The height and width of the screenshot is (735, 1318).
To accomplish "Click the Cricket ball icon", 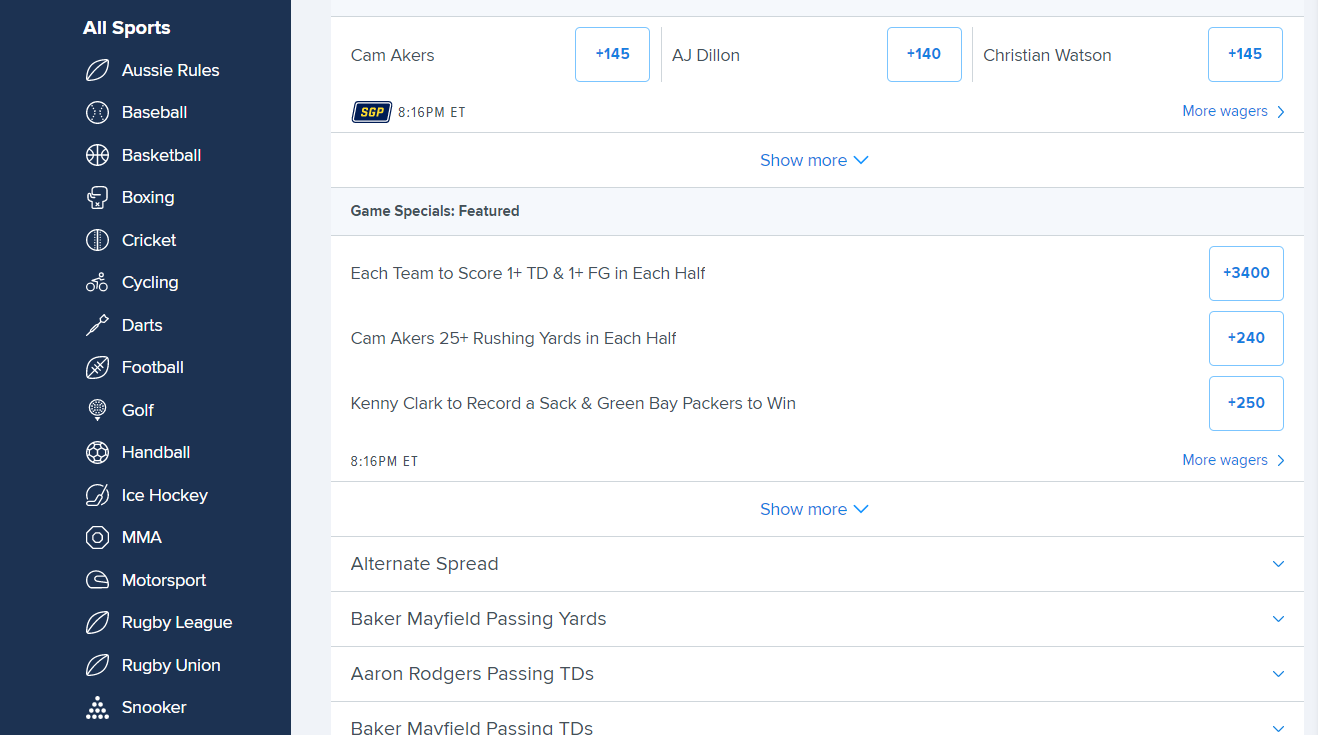I will pyautogui.click(x=97, y=240).
